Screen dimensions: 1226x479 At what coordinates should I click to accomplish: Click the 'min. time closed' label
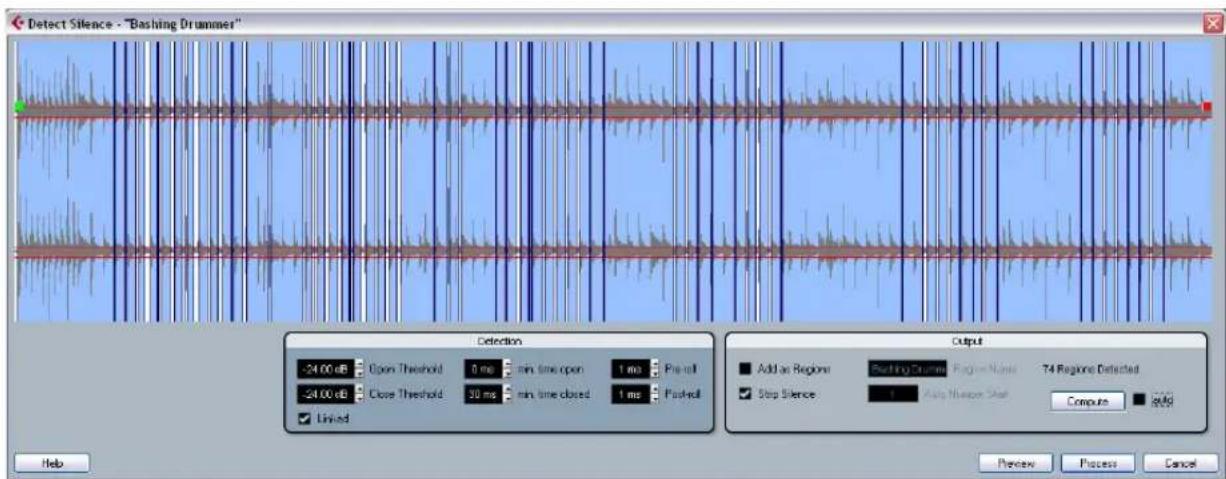(553, 394)
